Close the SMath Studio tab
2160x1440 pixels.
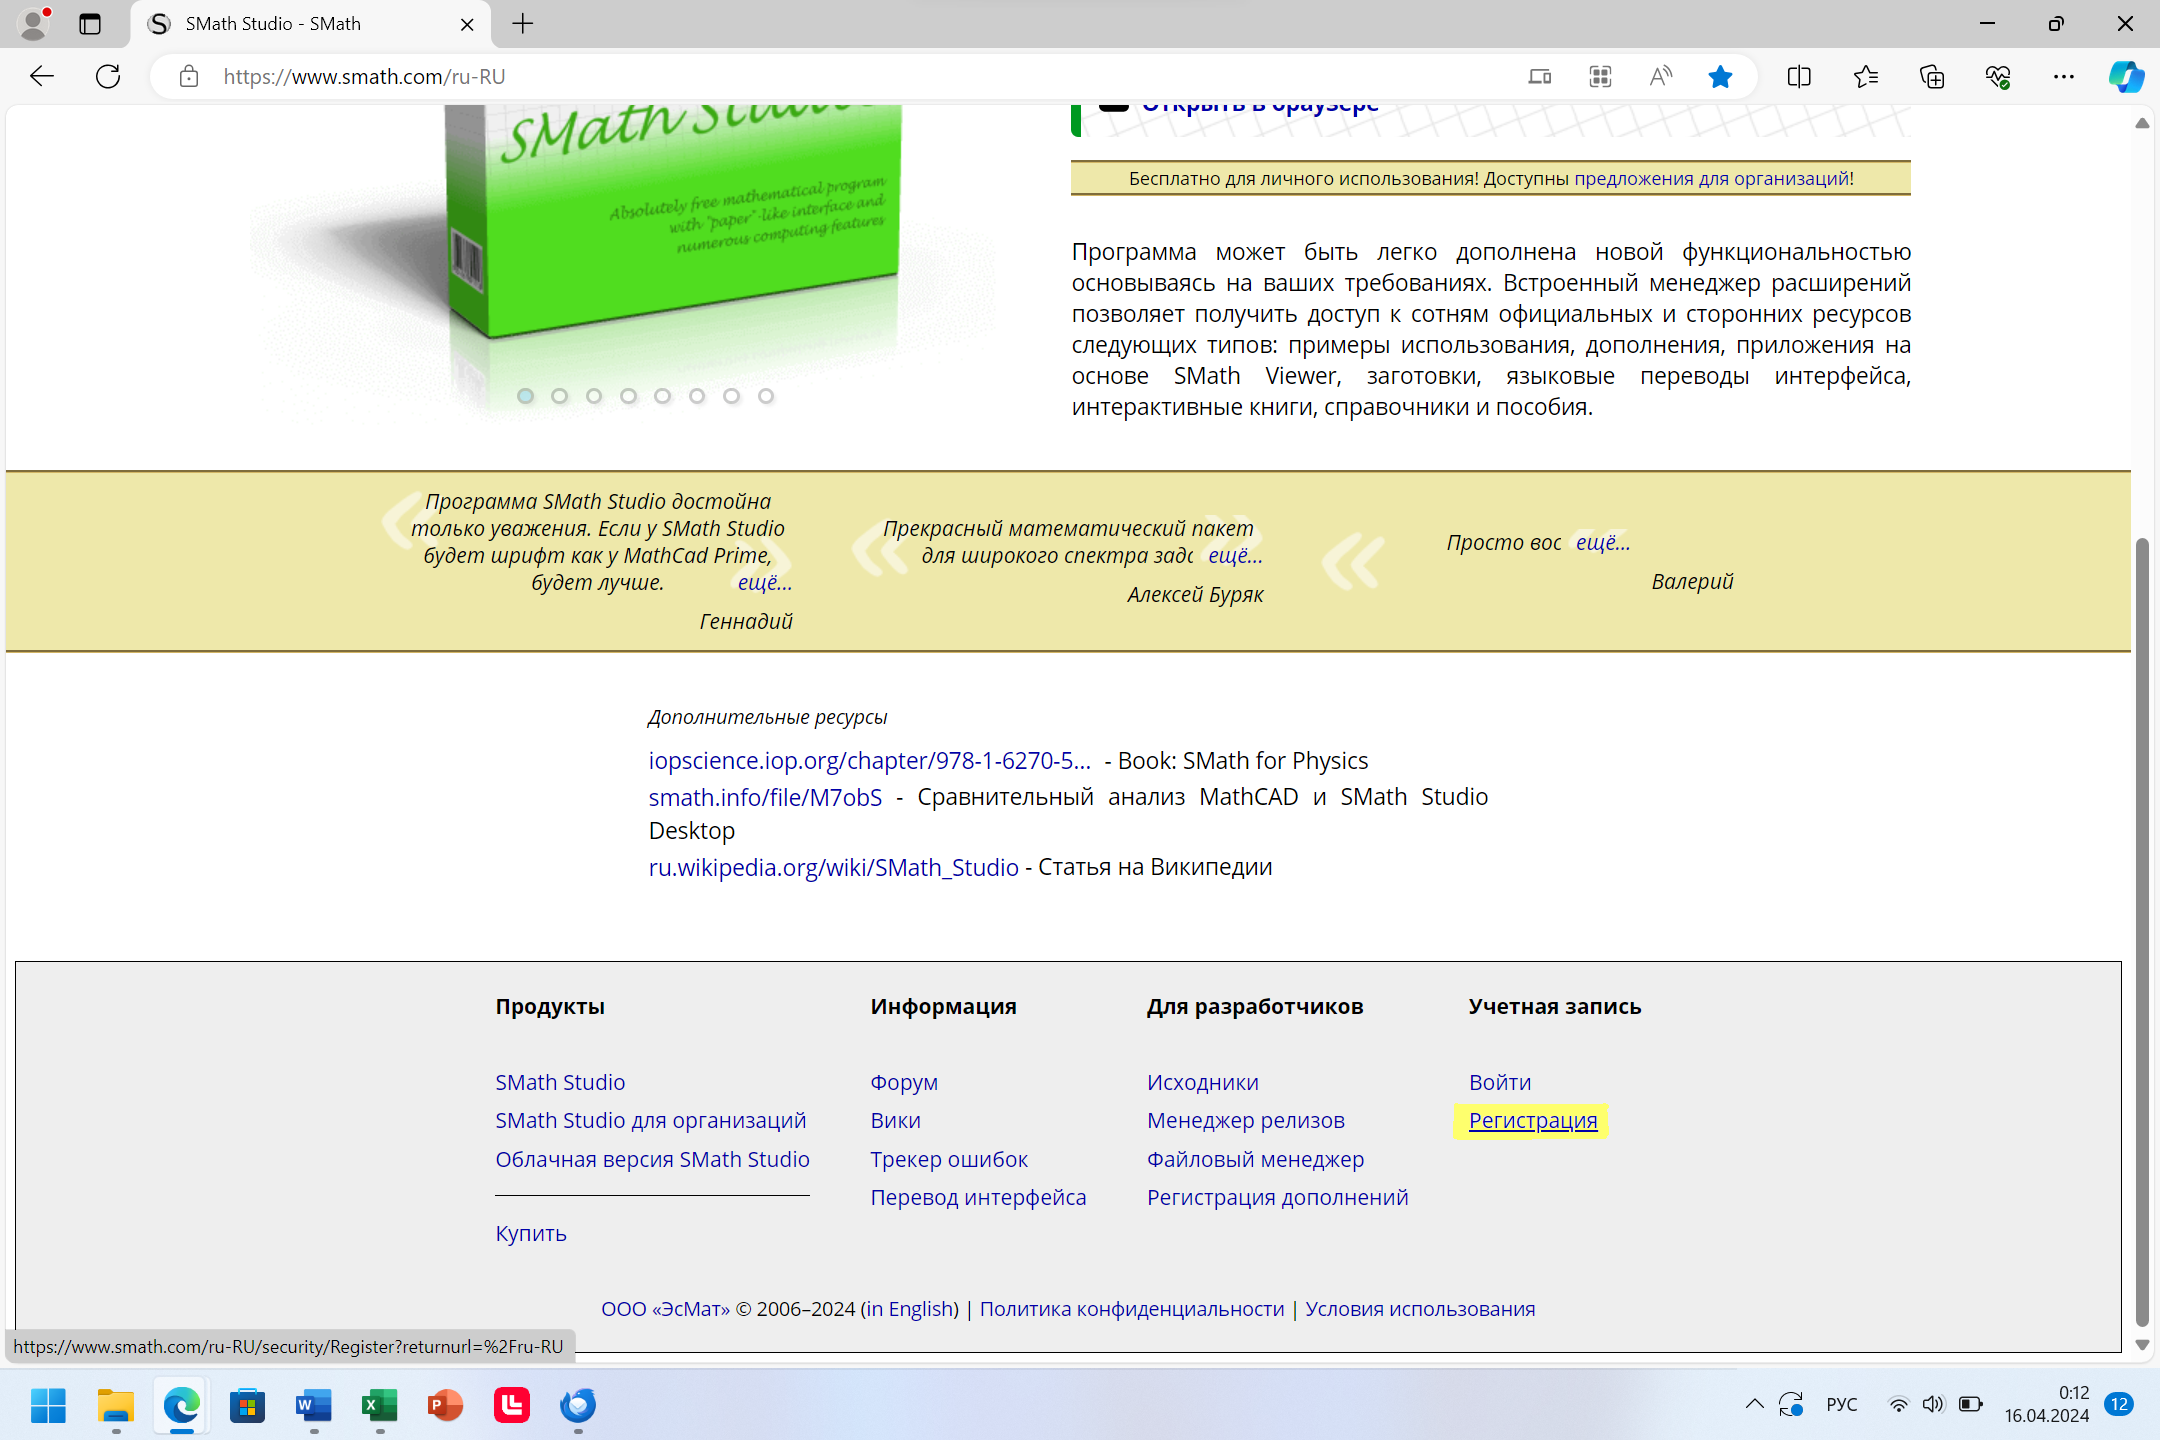[467, 24]
